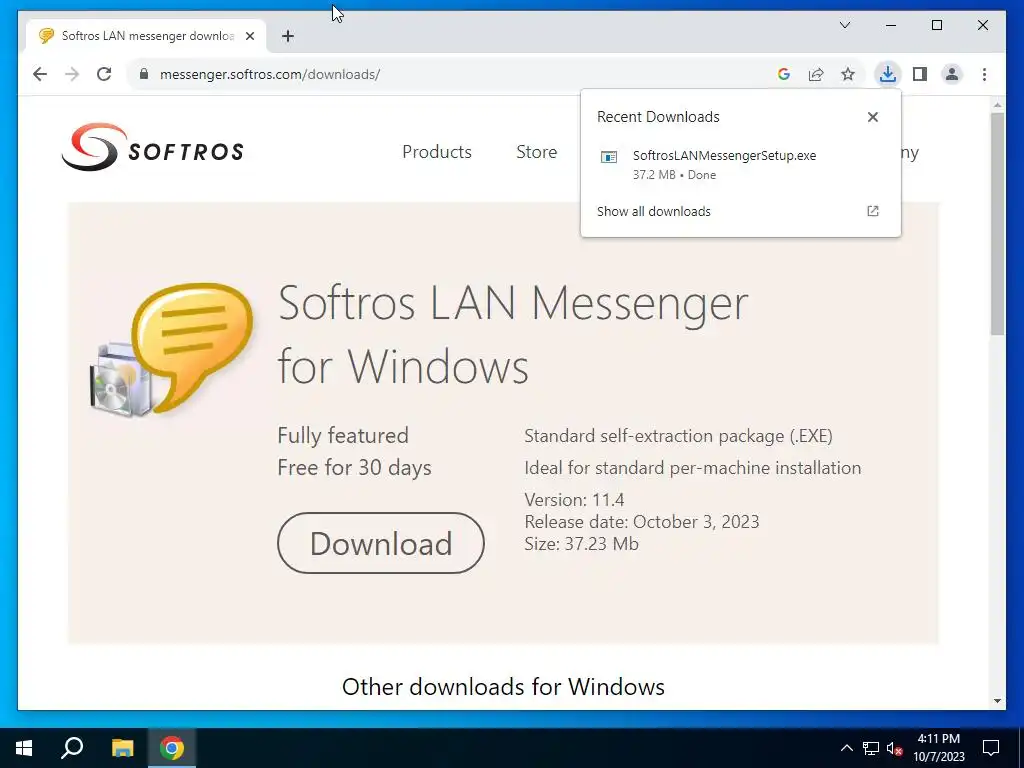The height and width of the screenshot is (768, 1024).
Task: Click the Download button
Action: pos(381,543)
